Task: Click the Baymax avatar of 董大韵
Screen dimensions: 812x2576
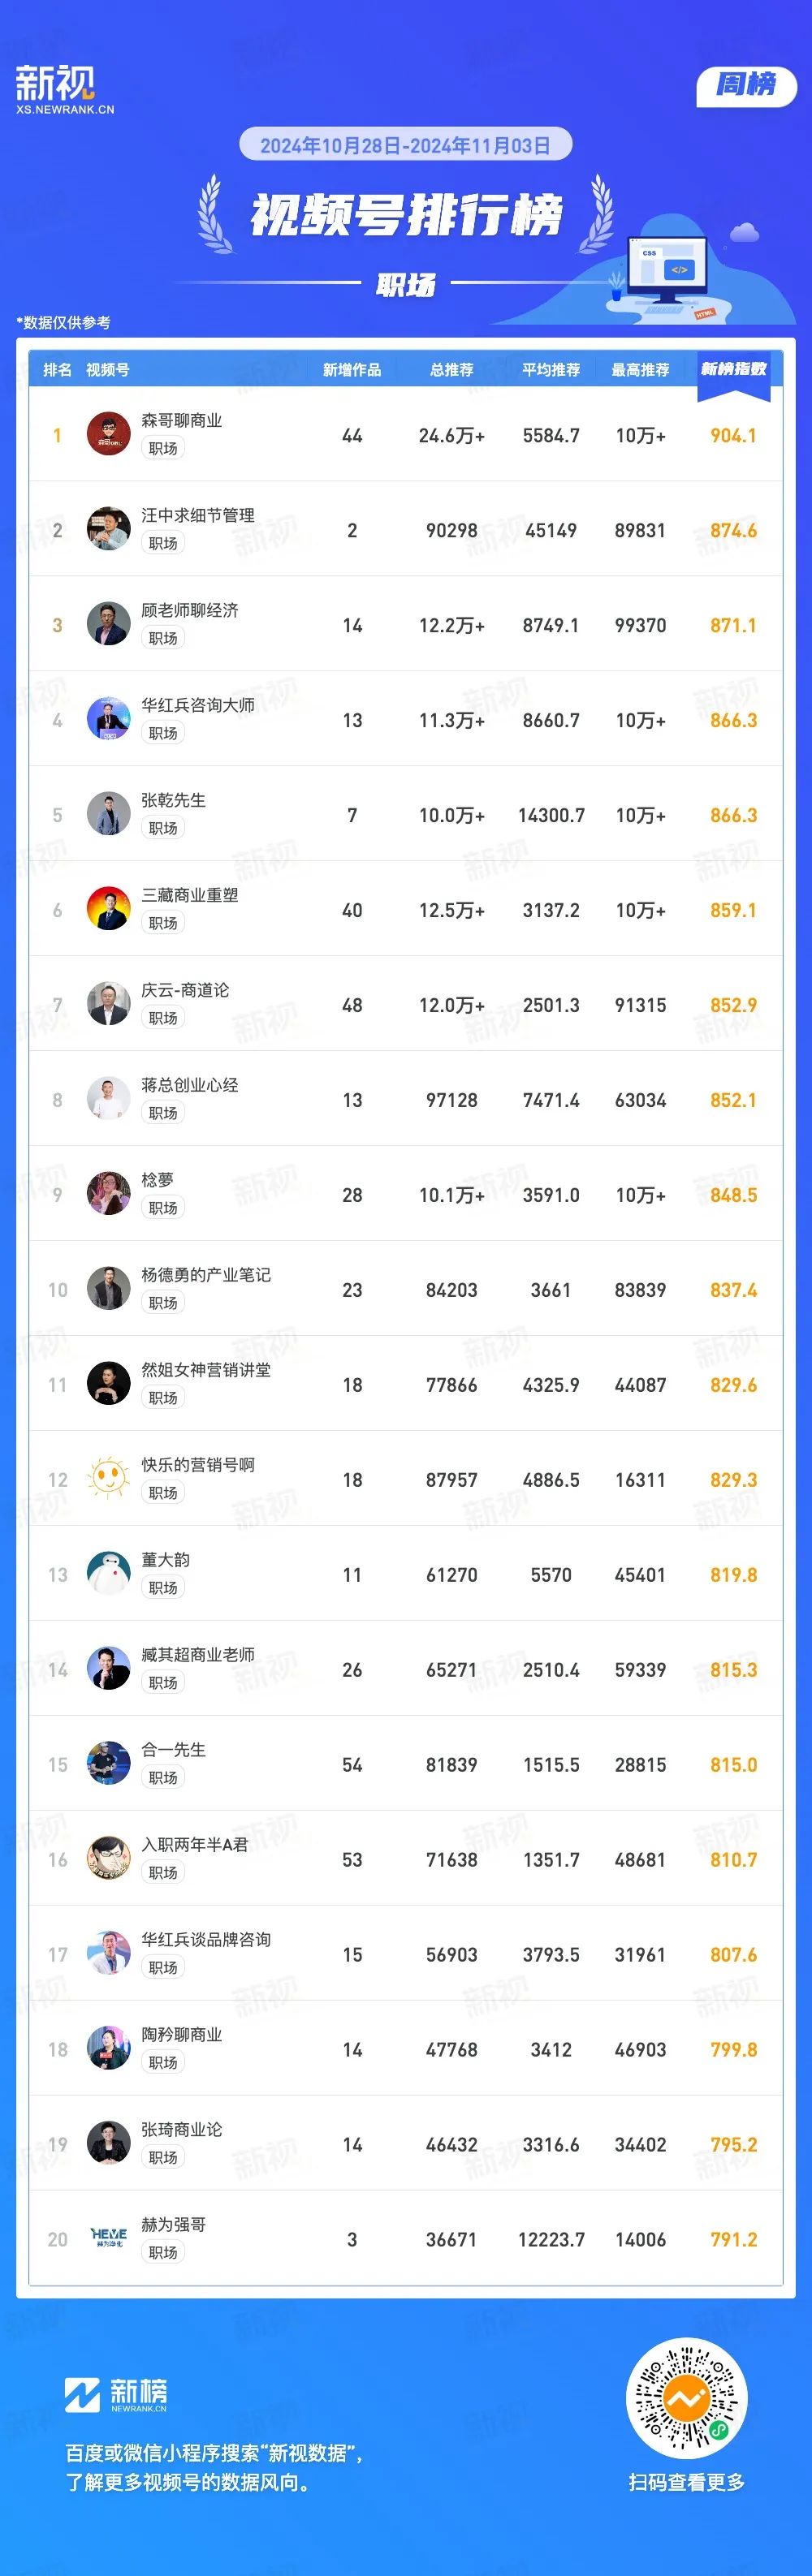Action: (108, 1573)
